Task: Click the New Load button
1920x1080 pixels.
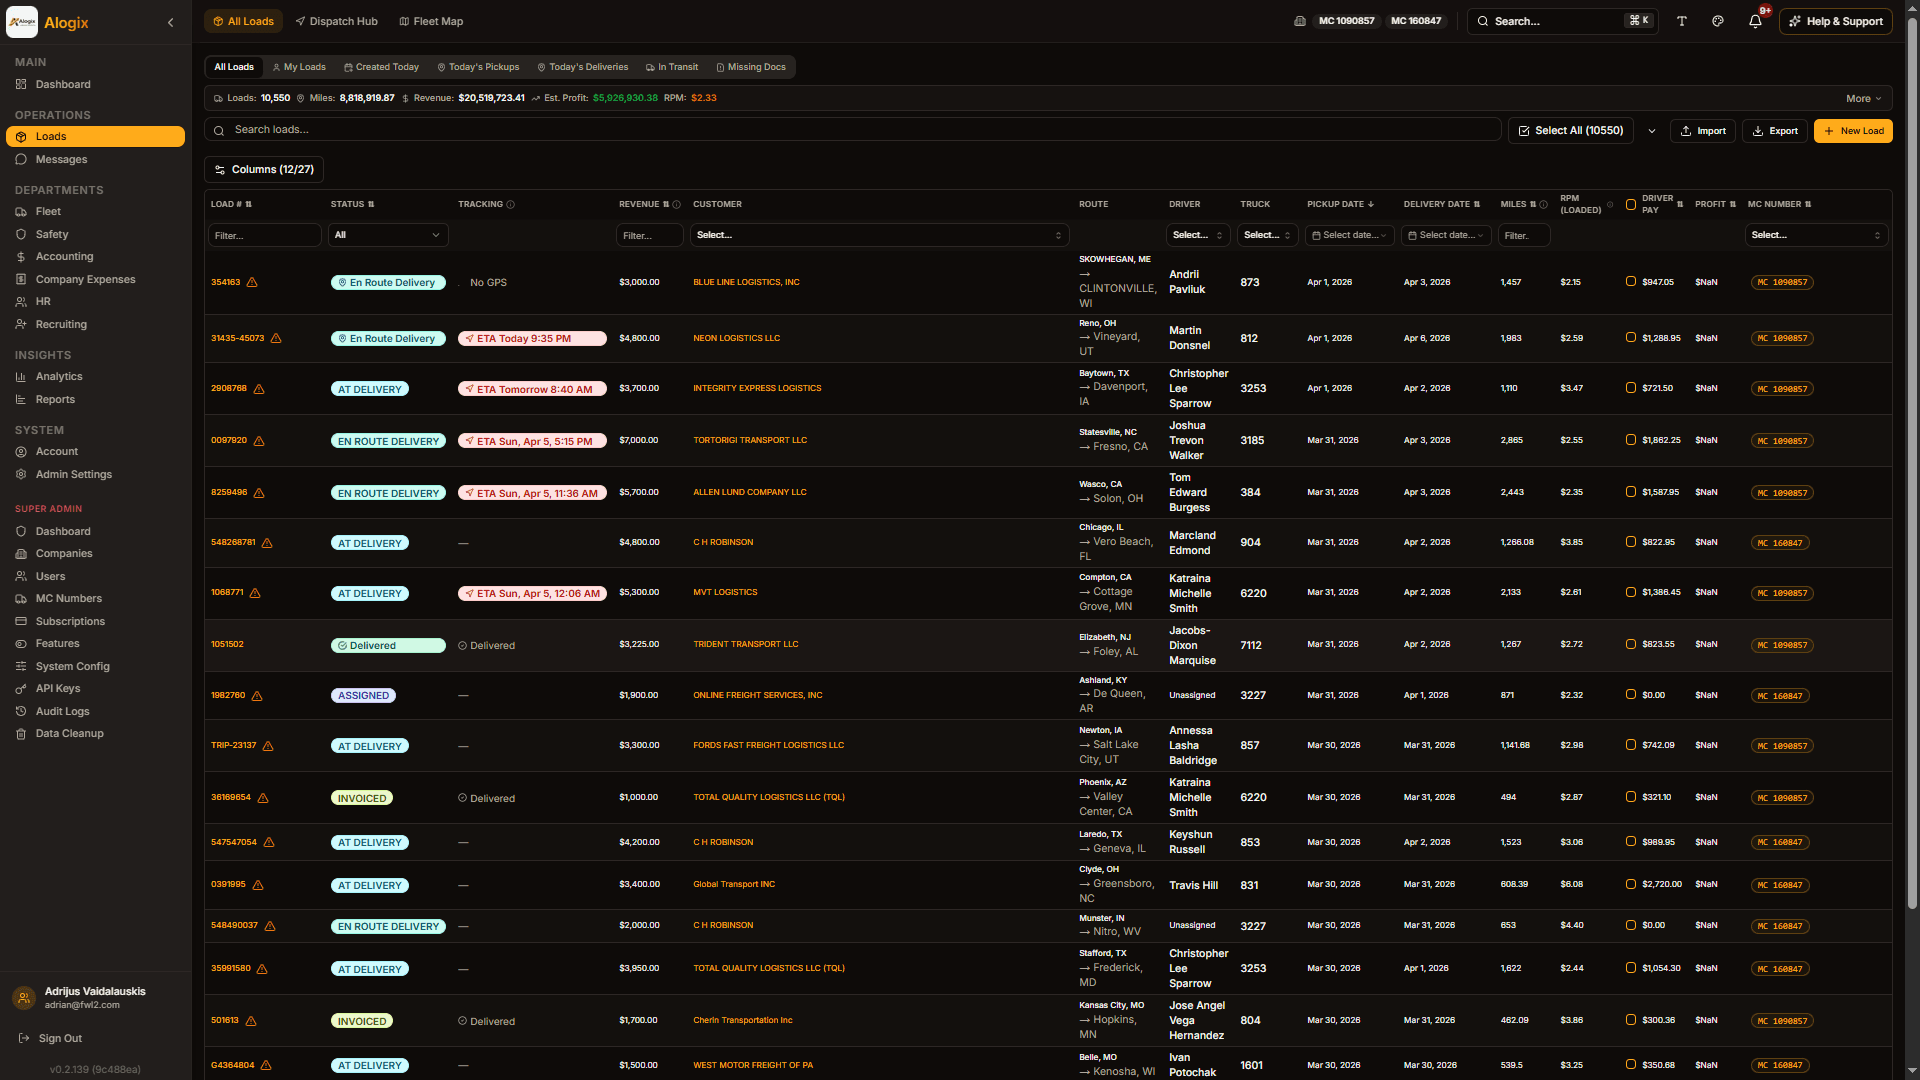Action: click(1853, 131)
